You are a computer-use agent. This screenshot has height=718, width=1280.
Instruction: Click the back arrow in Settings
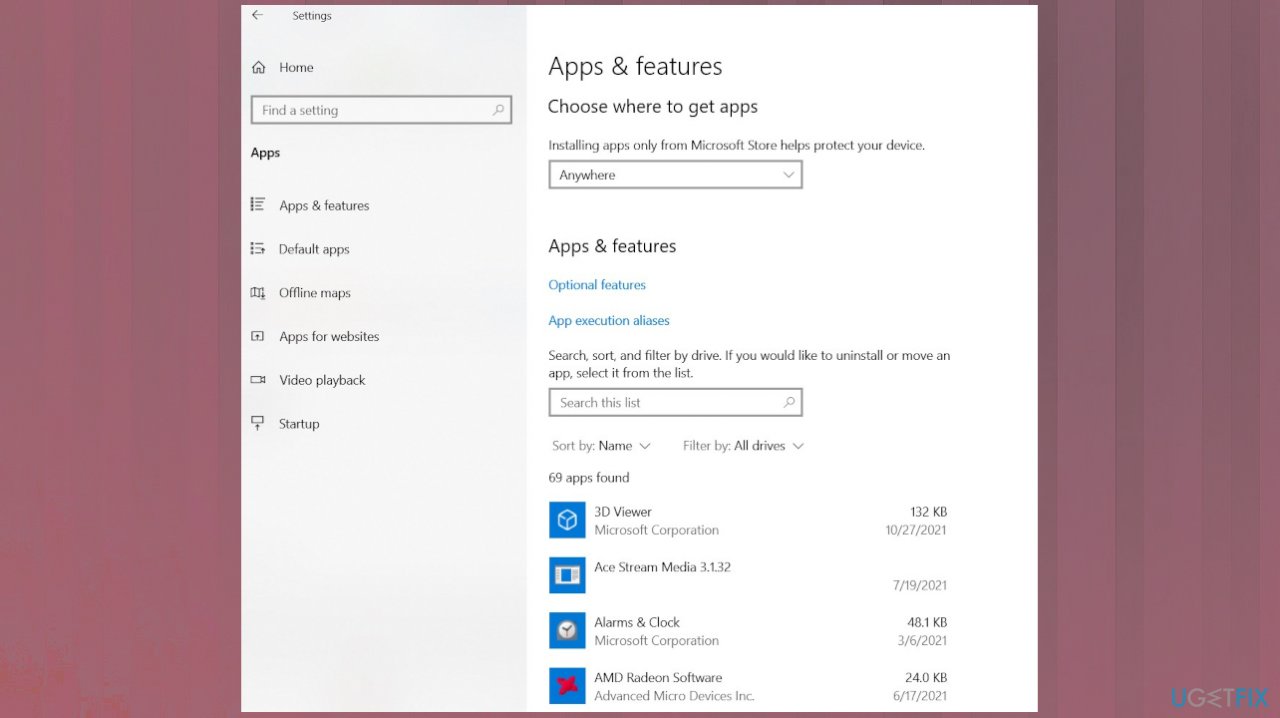pyautogui.click(x=257, y=15)
